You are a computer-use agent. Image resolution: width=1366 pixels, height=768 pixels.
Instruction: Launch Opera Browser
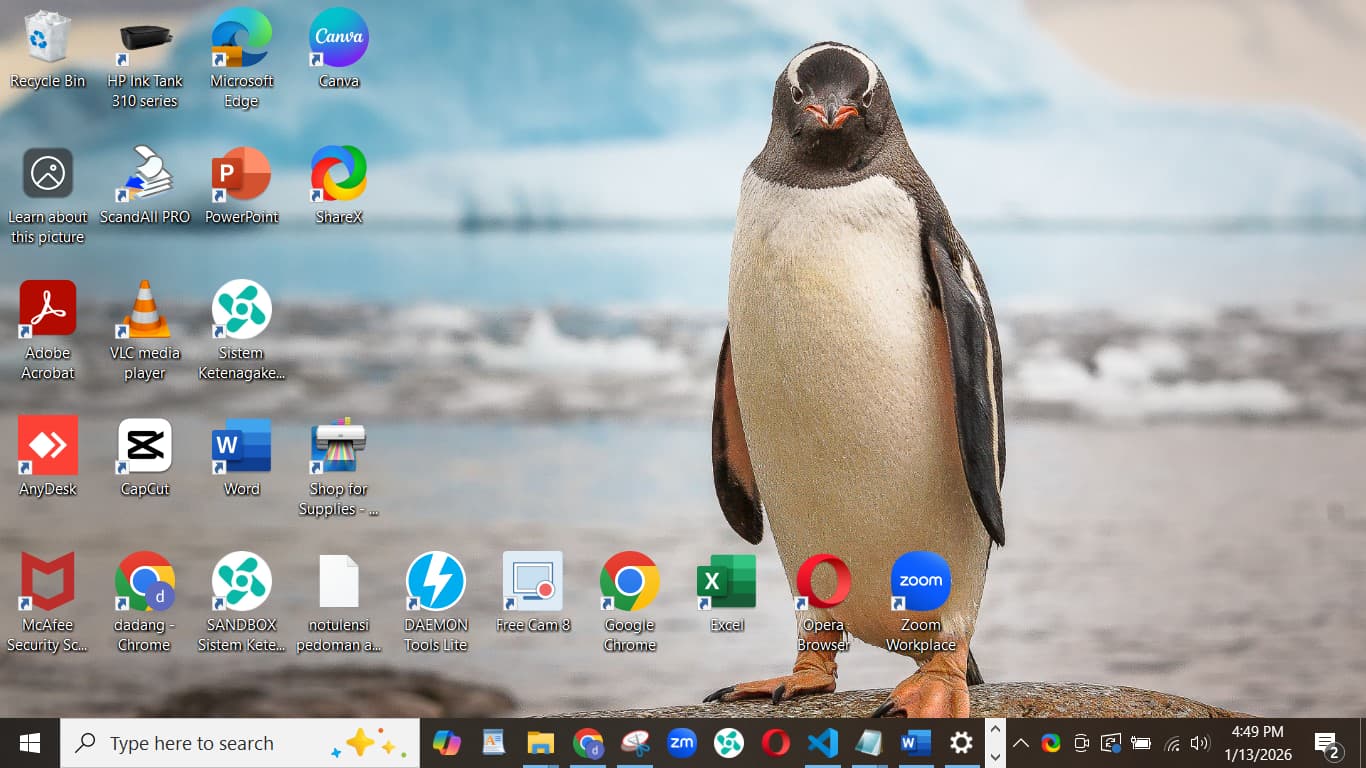click(x=822, y=579)
